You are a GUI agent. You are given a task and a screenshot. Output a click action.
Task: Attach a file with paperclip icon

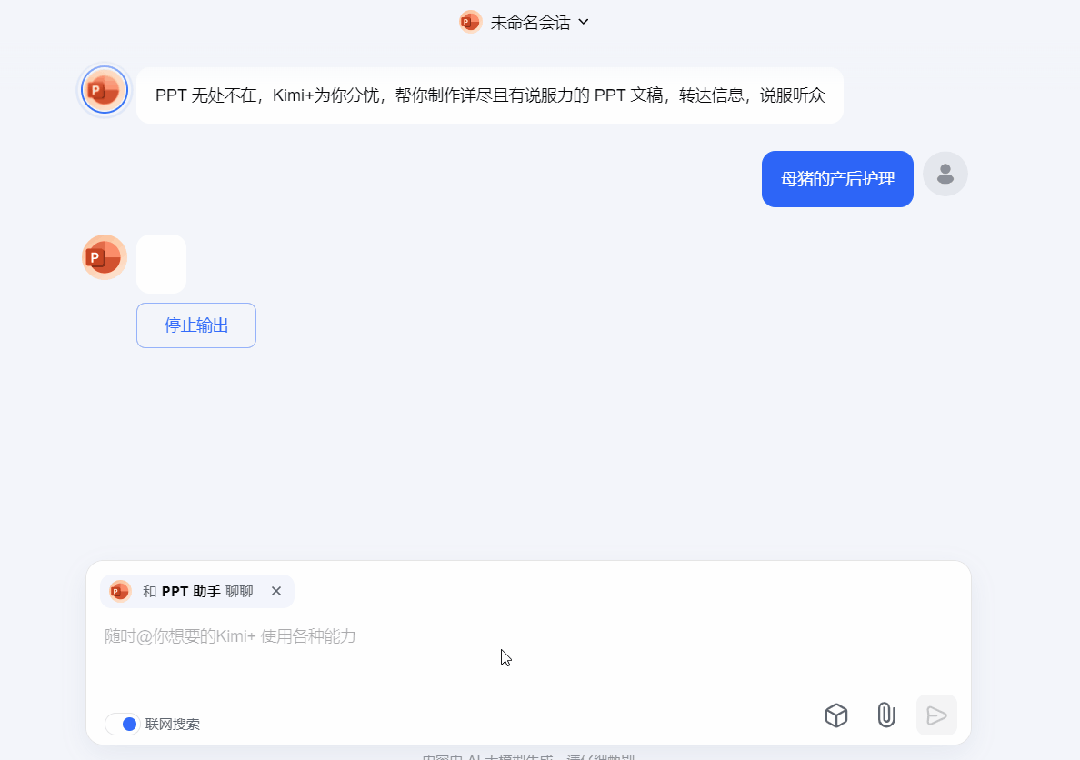[886, 715]
